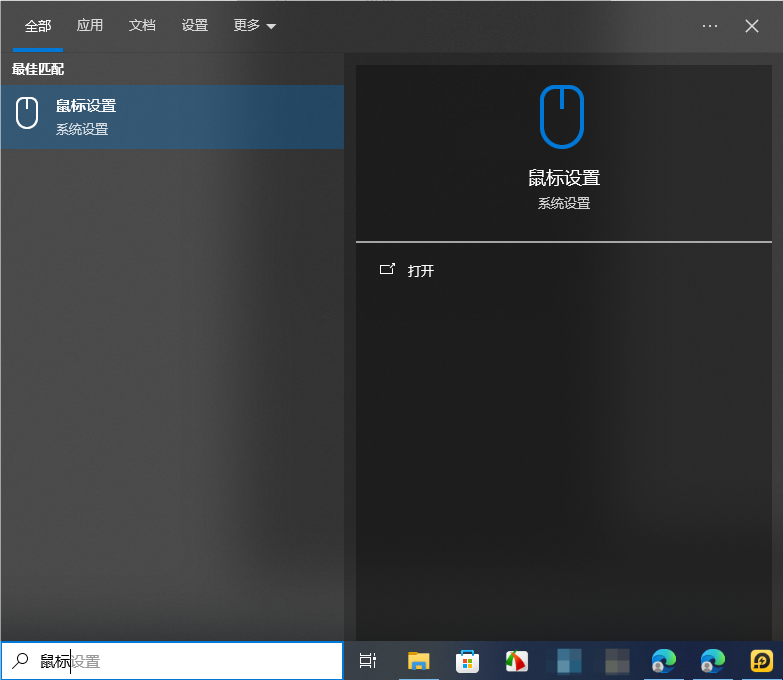Open the left Microsoft Edge taskbar icon
Screen dimensions: 783x680
click(x=663, y=661)
